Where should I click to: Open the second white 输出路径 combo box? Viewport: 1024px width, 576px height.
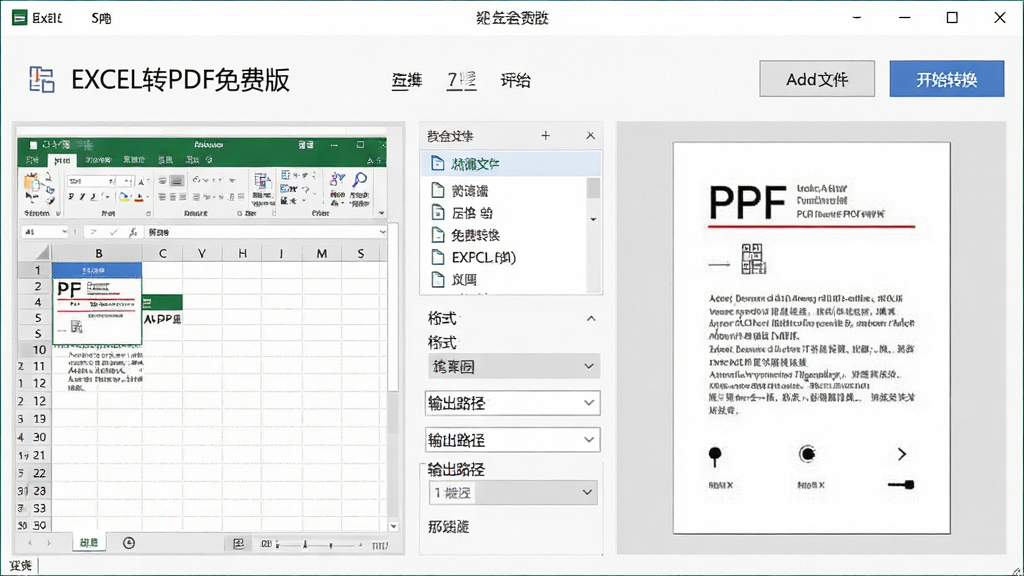(x=513, y=440)
